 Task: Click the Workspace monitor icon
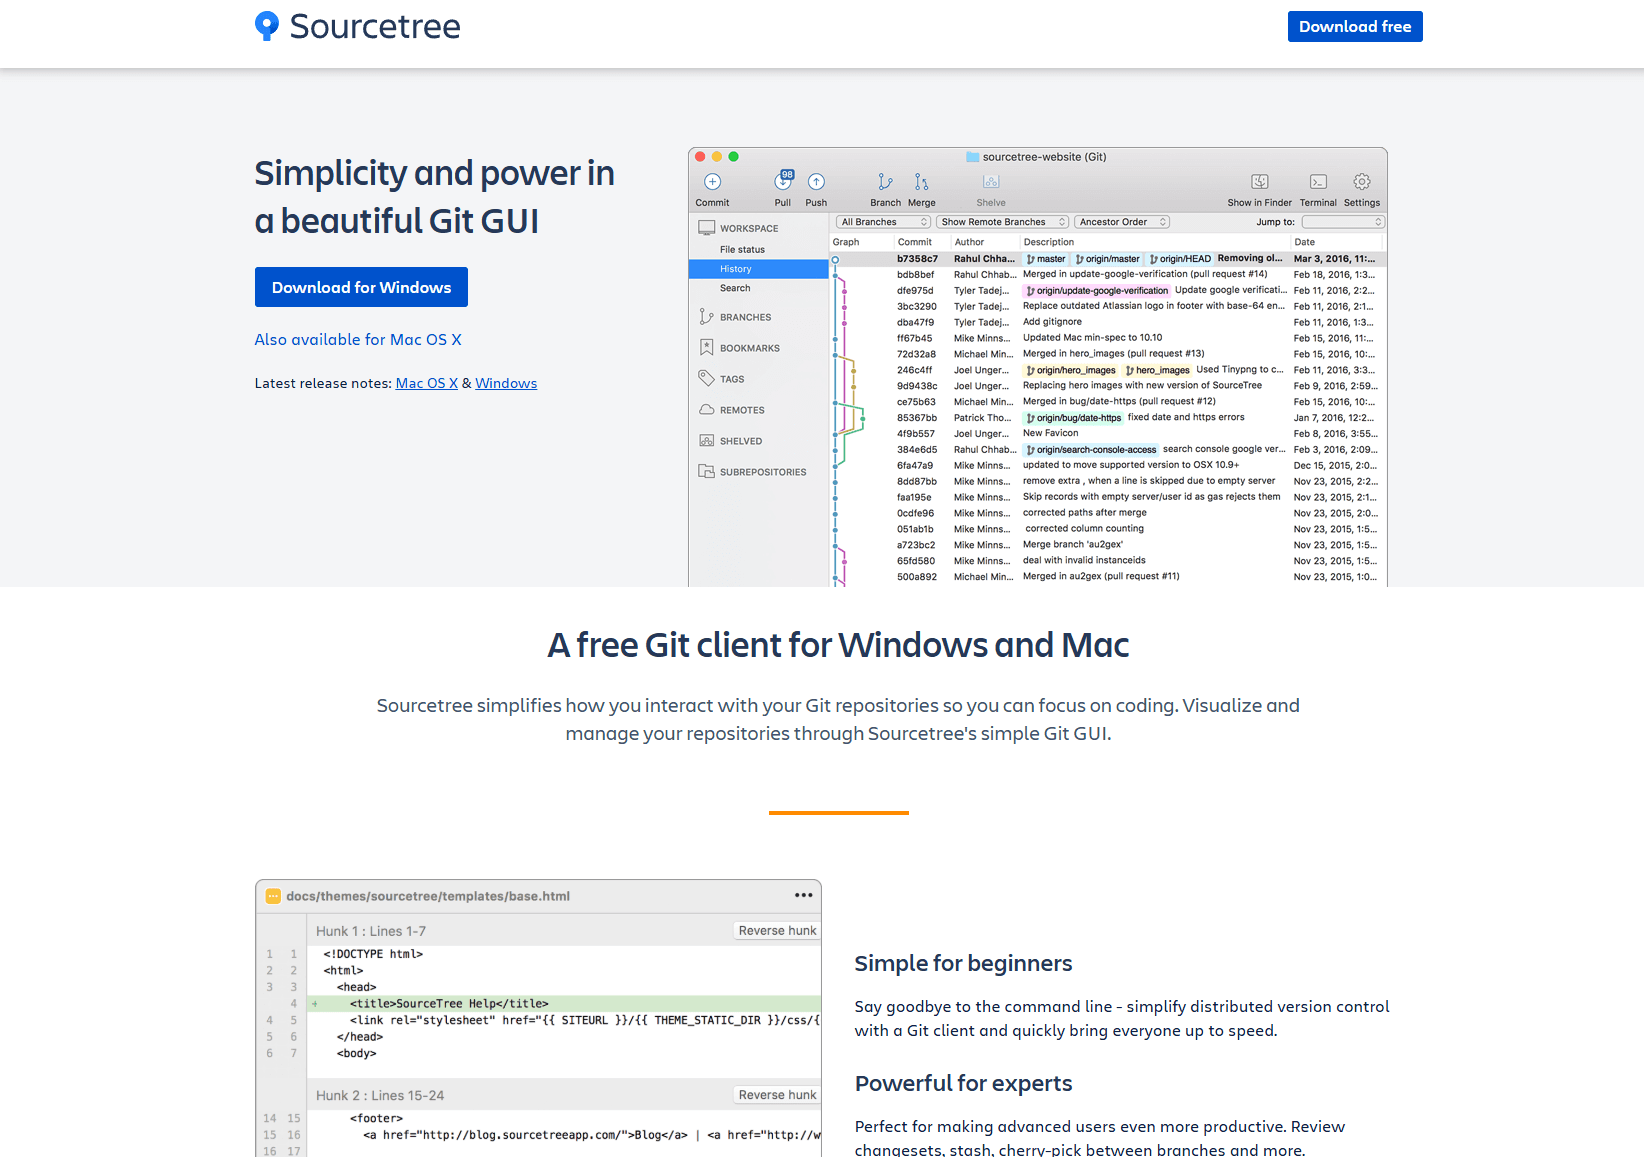706,228
